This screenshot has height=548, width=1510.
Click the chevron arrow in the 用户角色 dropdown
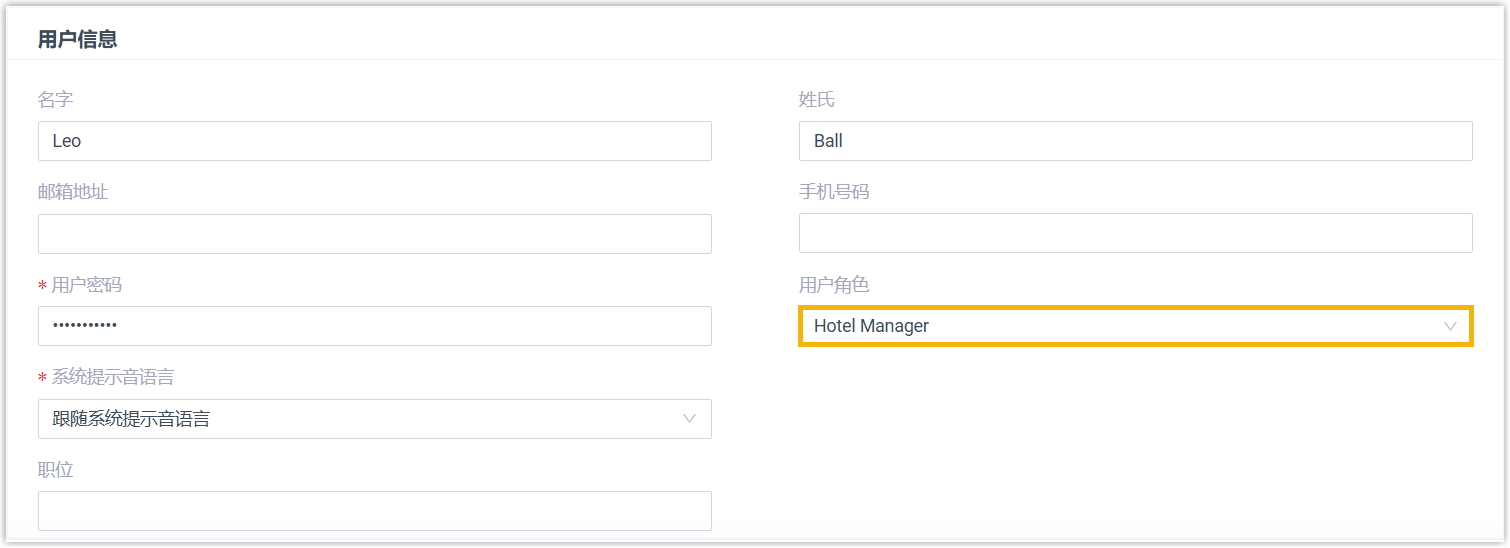point(1450,327)
